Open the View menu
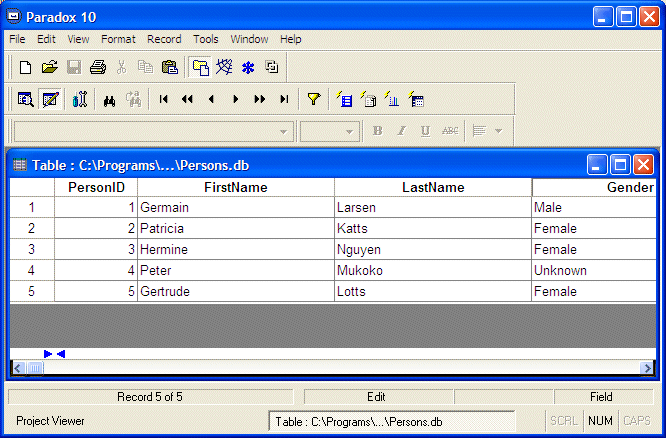 click(78, 39)
